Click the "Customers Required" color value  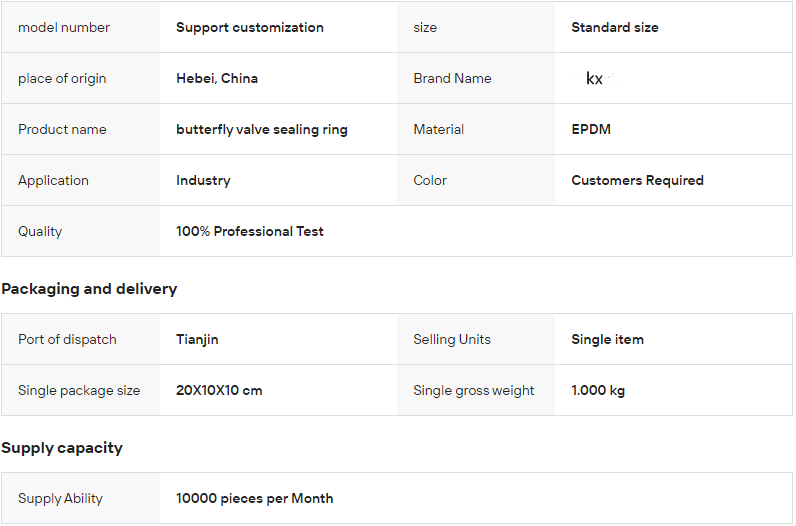click(637, 181)
